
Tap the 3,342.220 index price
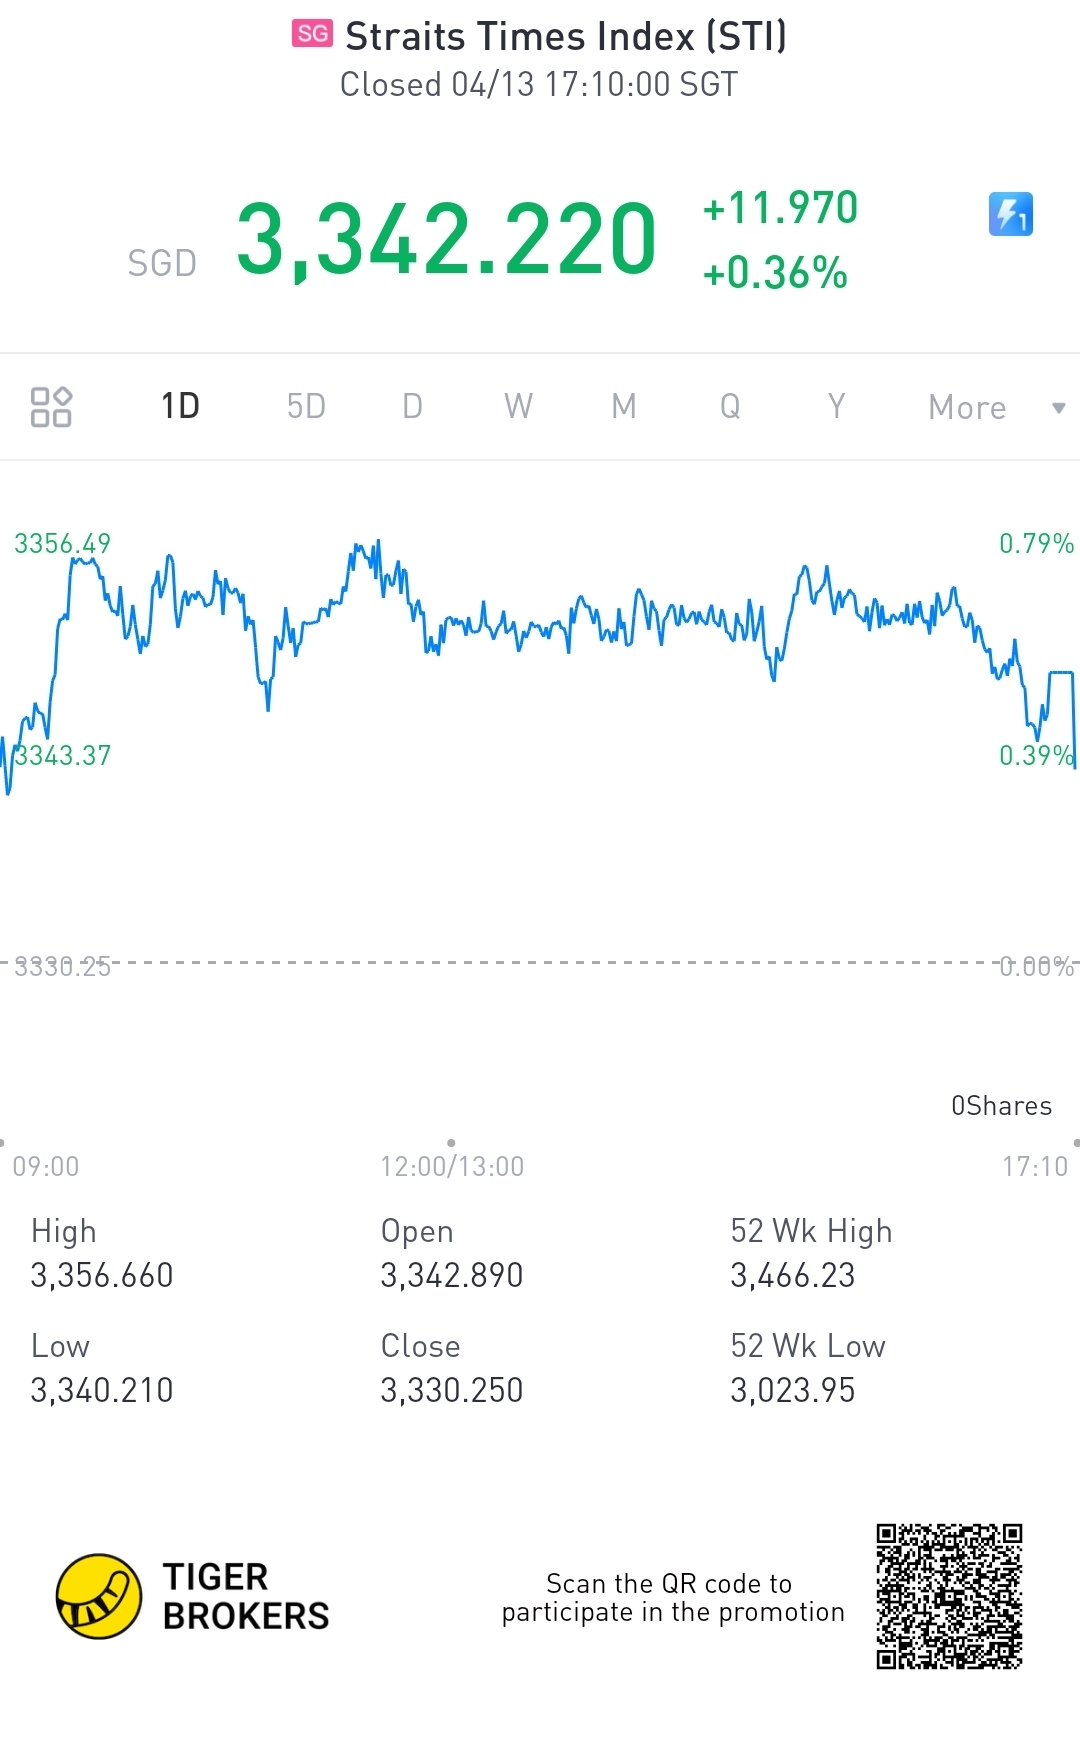(x=446, y=240)
